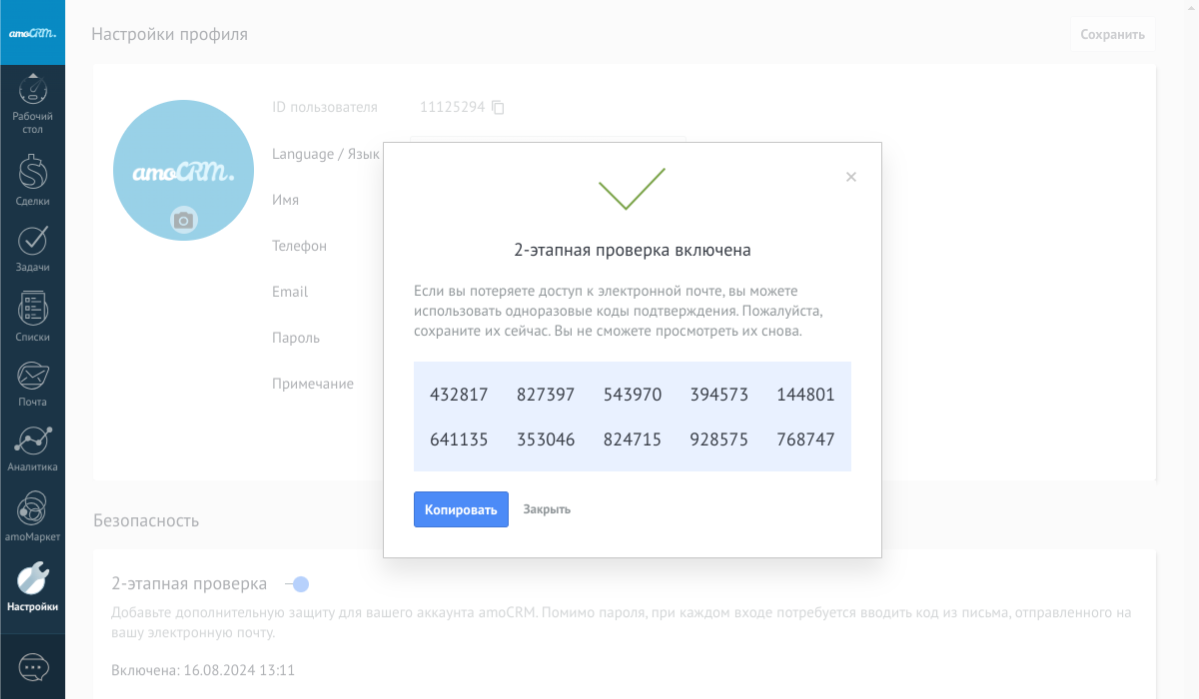Open Почта mail section
Viewport: 1199px width, 699px height.
click(x=33, y=377)
